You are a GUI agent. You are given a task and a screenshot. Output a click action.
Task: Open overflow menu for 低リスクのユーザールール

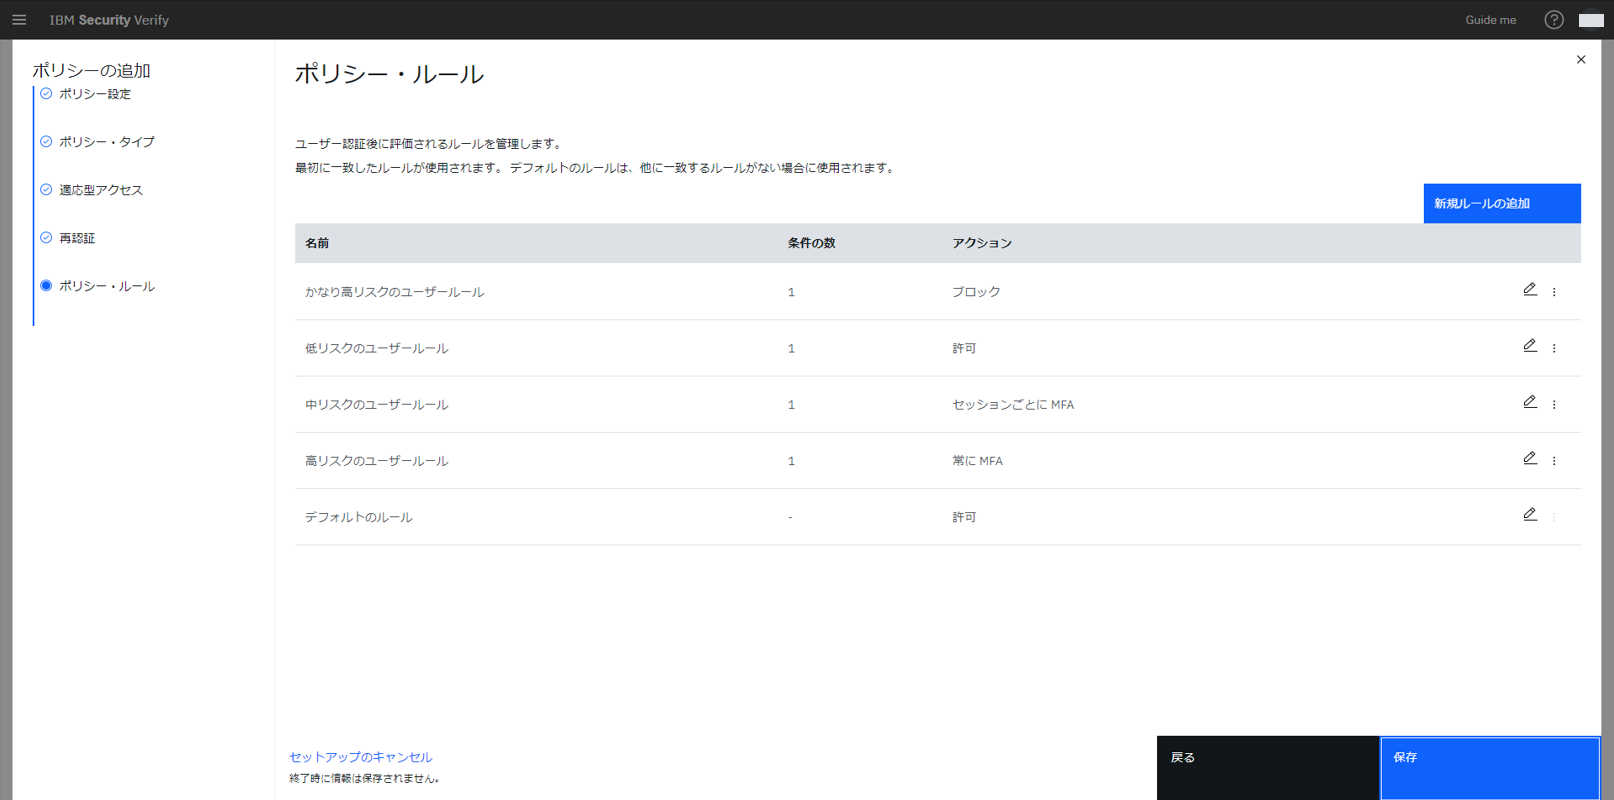(1553, 348)
